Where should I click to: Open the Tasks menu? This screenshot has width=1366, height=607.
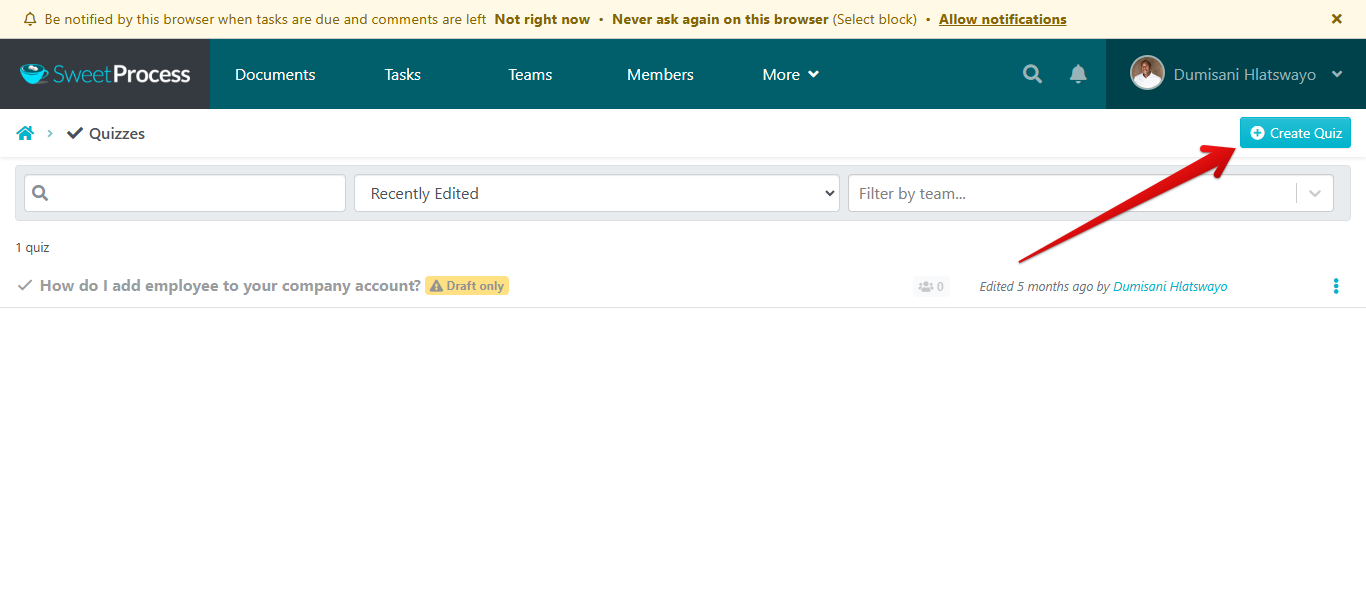pos(402,74)
